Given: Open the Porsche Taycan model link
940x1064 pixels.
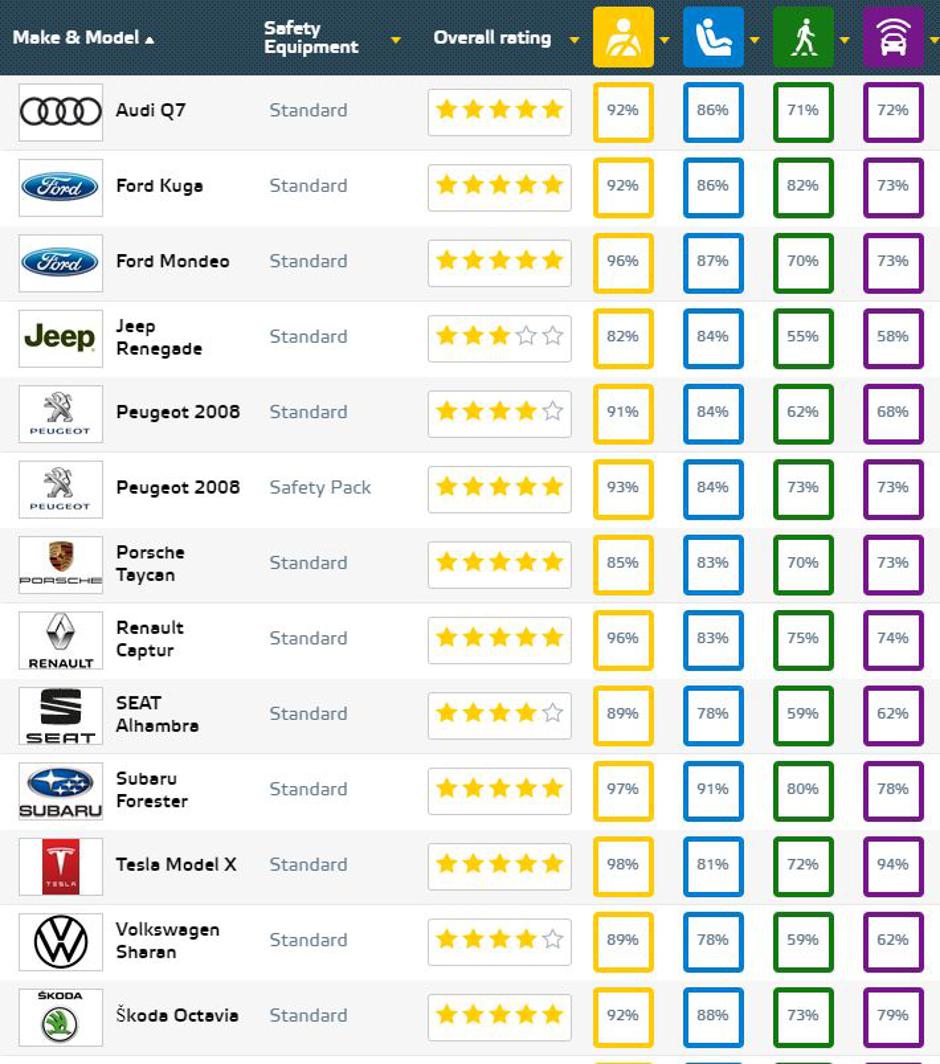Looking at the screenshot, I should click(x=150, y=563).
